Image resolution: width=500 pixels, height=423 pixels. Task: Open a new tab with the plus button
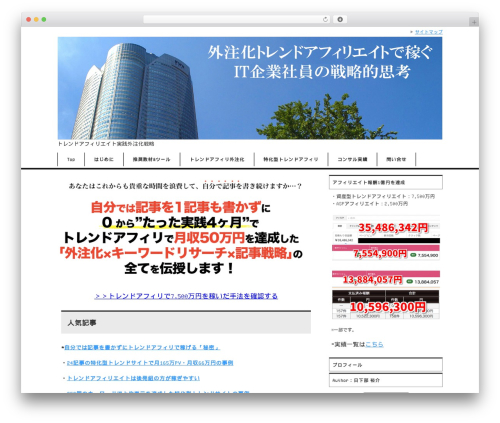tap(474, 22)
